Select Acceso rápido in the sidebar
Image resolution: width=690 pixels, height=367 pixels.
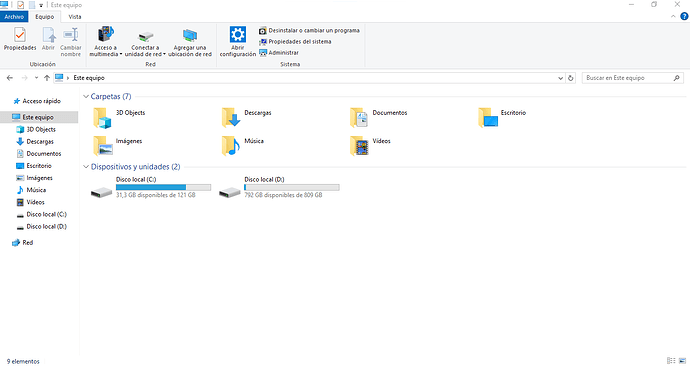pyautogui.click(x=37, y=101)
